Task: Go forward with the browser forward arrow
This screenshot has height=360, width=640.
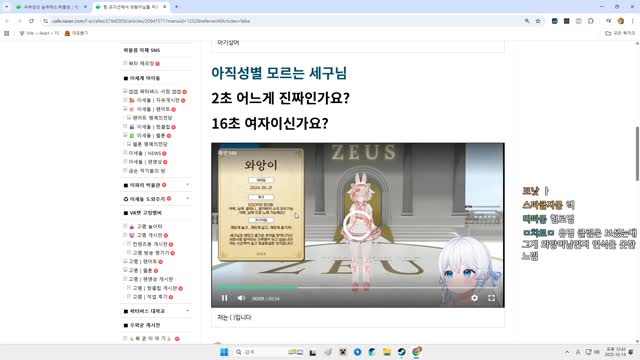Action: click(x=19, y=21)
